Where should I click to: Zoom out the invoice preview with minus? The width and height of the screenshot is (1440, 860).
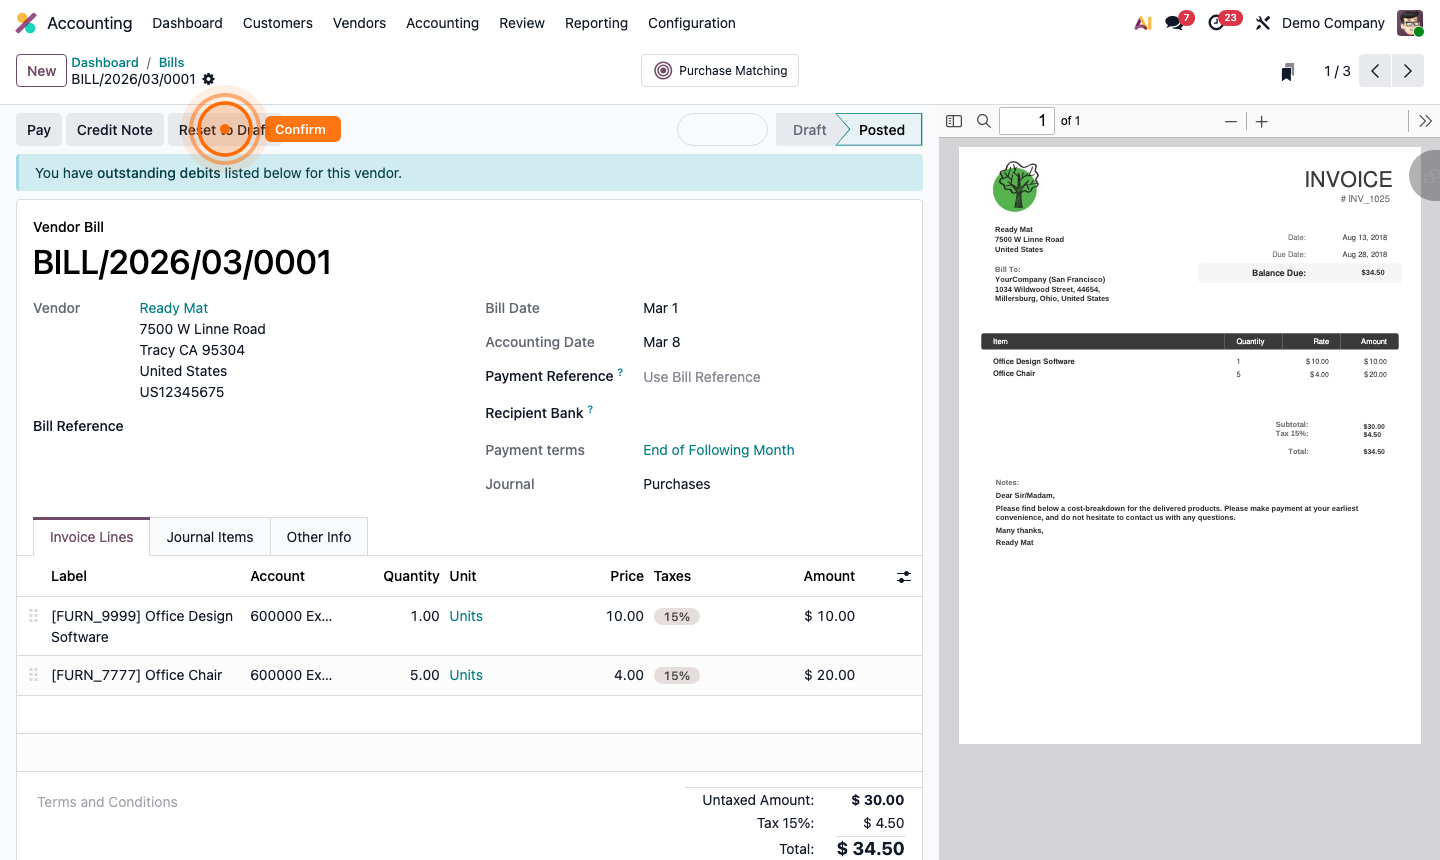1231,121
